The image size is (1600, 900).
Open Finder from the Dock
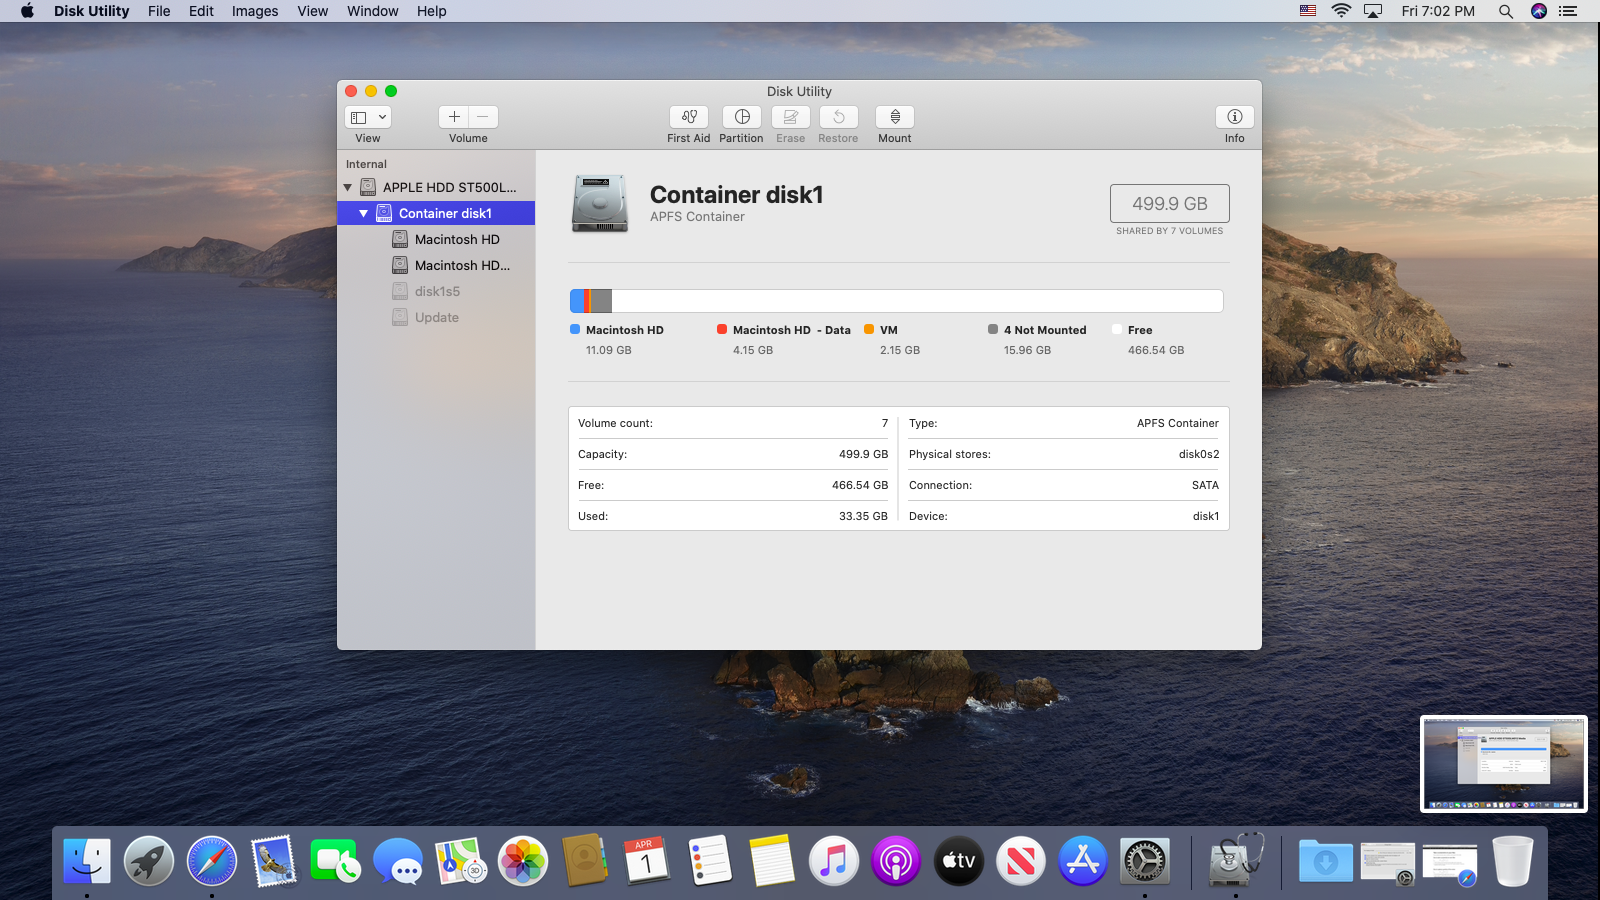(x=87, y=860)
